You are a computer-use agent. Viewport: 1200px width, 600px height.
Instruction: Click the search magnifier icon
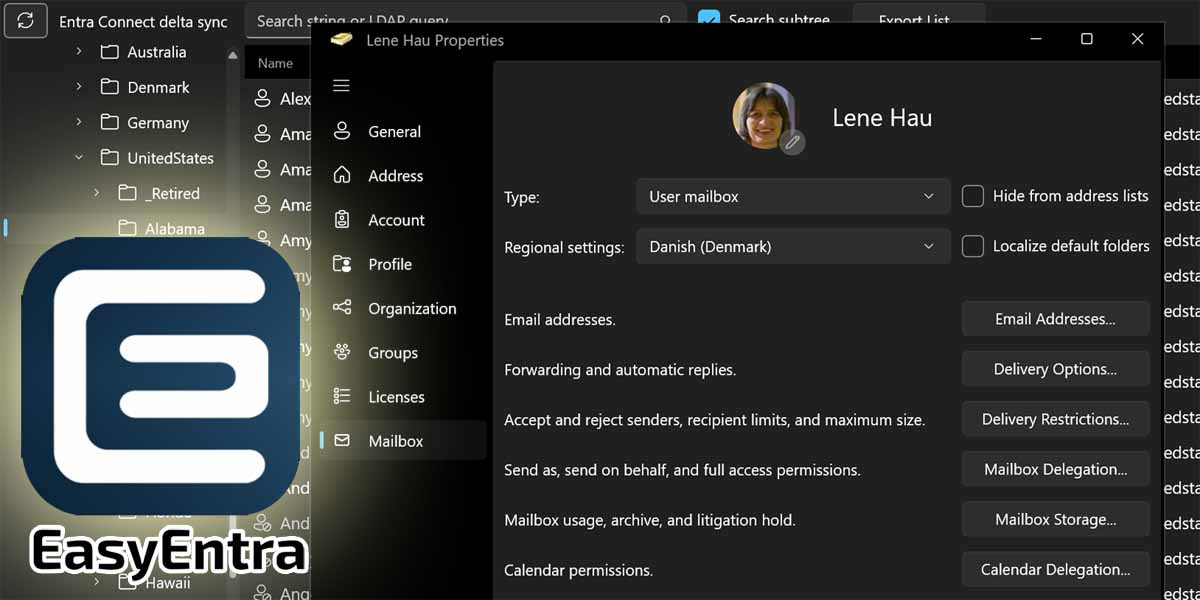point(665,20)
